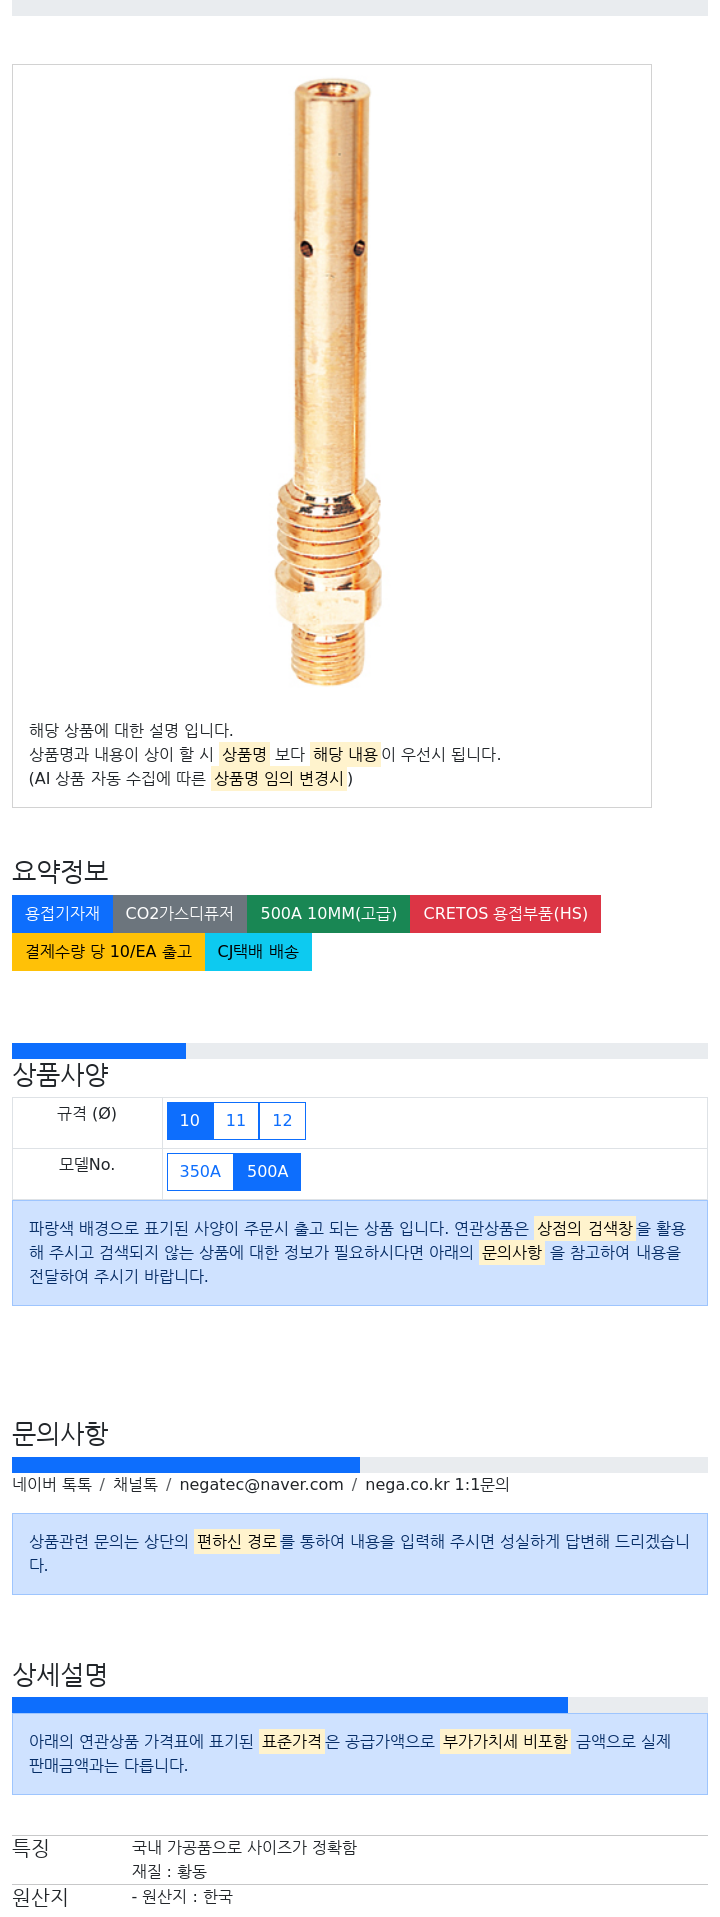Click the copper gas diffuser product image
720x1917 pixels.
tap(331, 385)
